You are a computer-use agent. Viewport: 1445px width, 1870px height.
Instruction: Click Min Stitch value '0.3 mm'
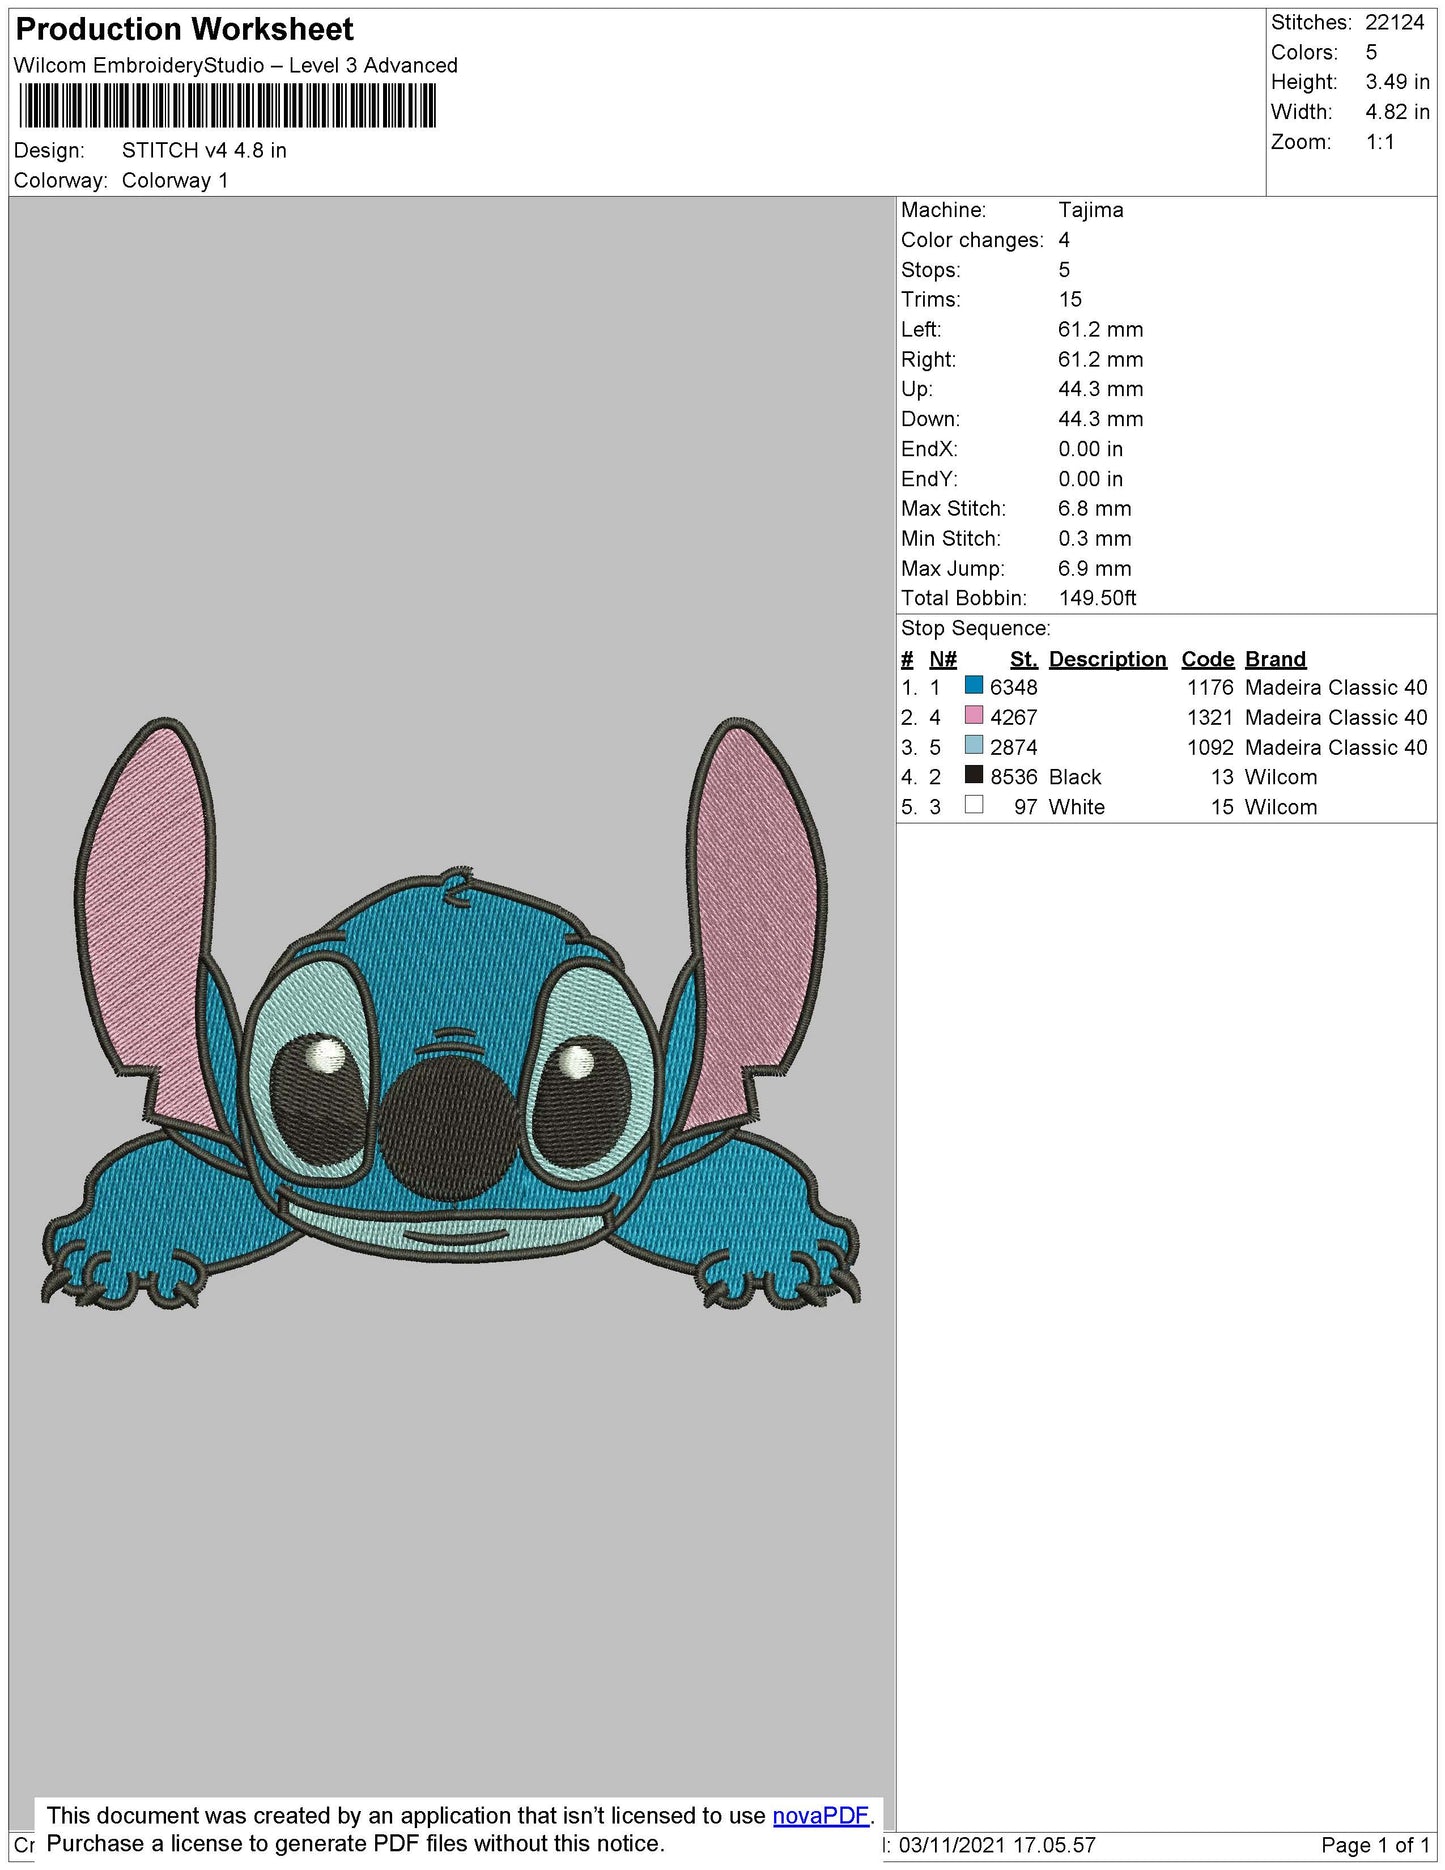click(1094, 538)
